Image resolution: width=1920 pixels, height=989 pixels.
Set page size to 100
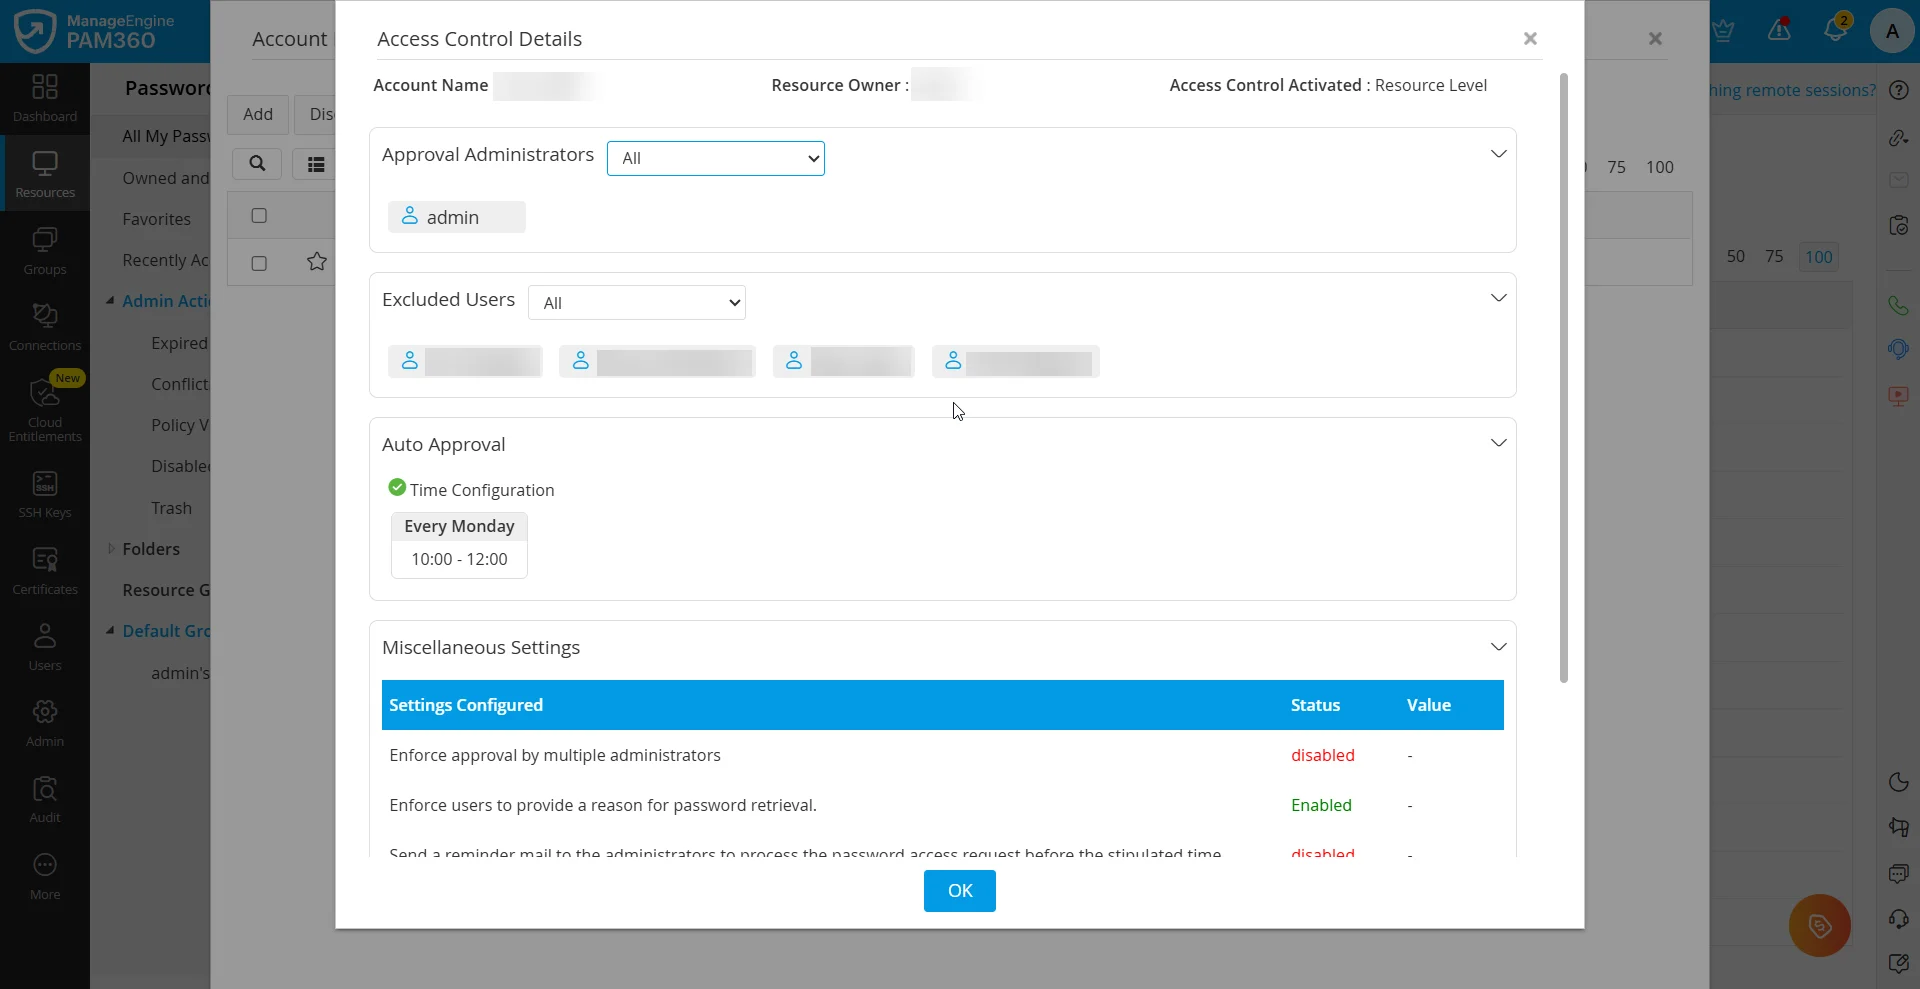1820,257
